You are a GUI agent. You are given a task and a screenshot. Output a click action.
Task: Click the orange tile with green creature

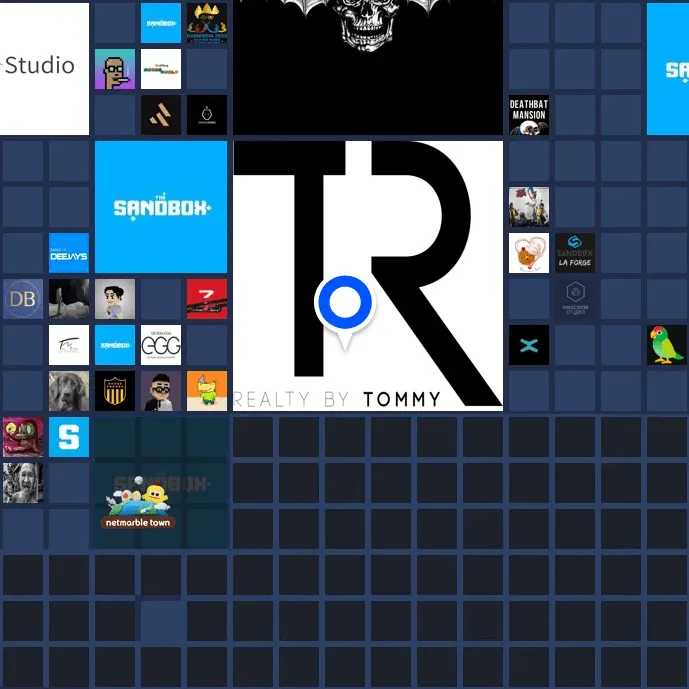207,391
